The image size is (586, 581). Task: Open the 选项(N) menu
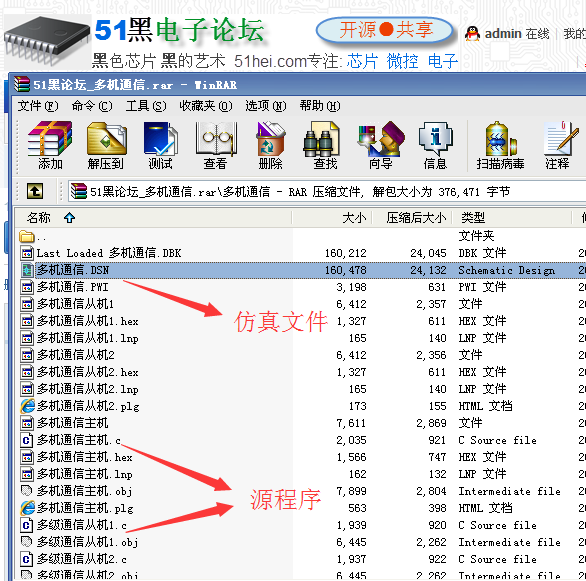point(266,106)
